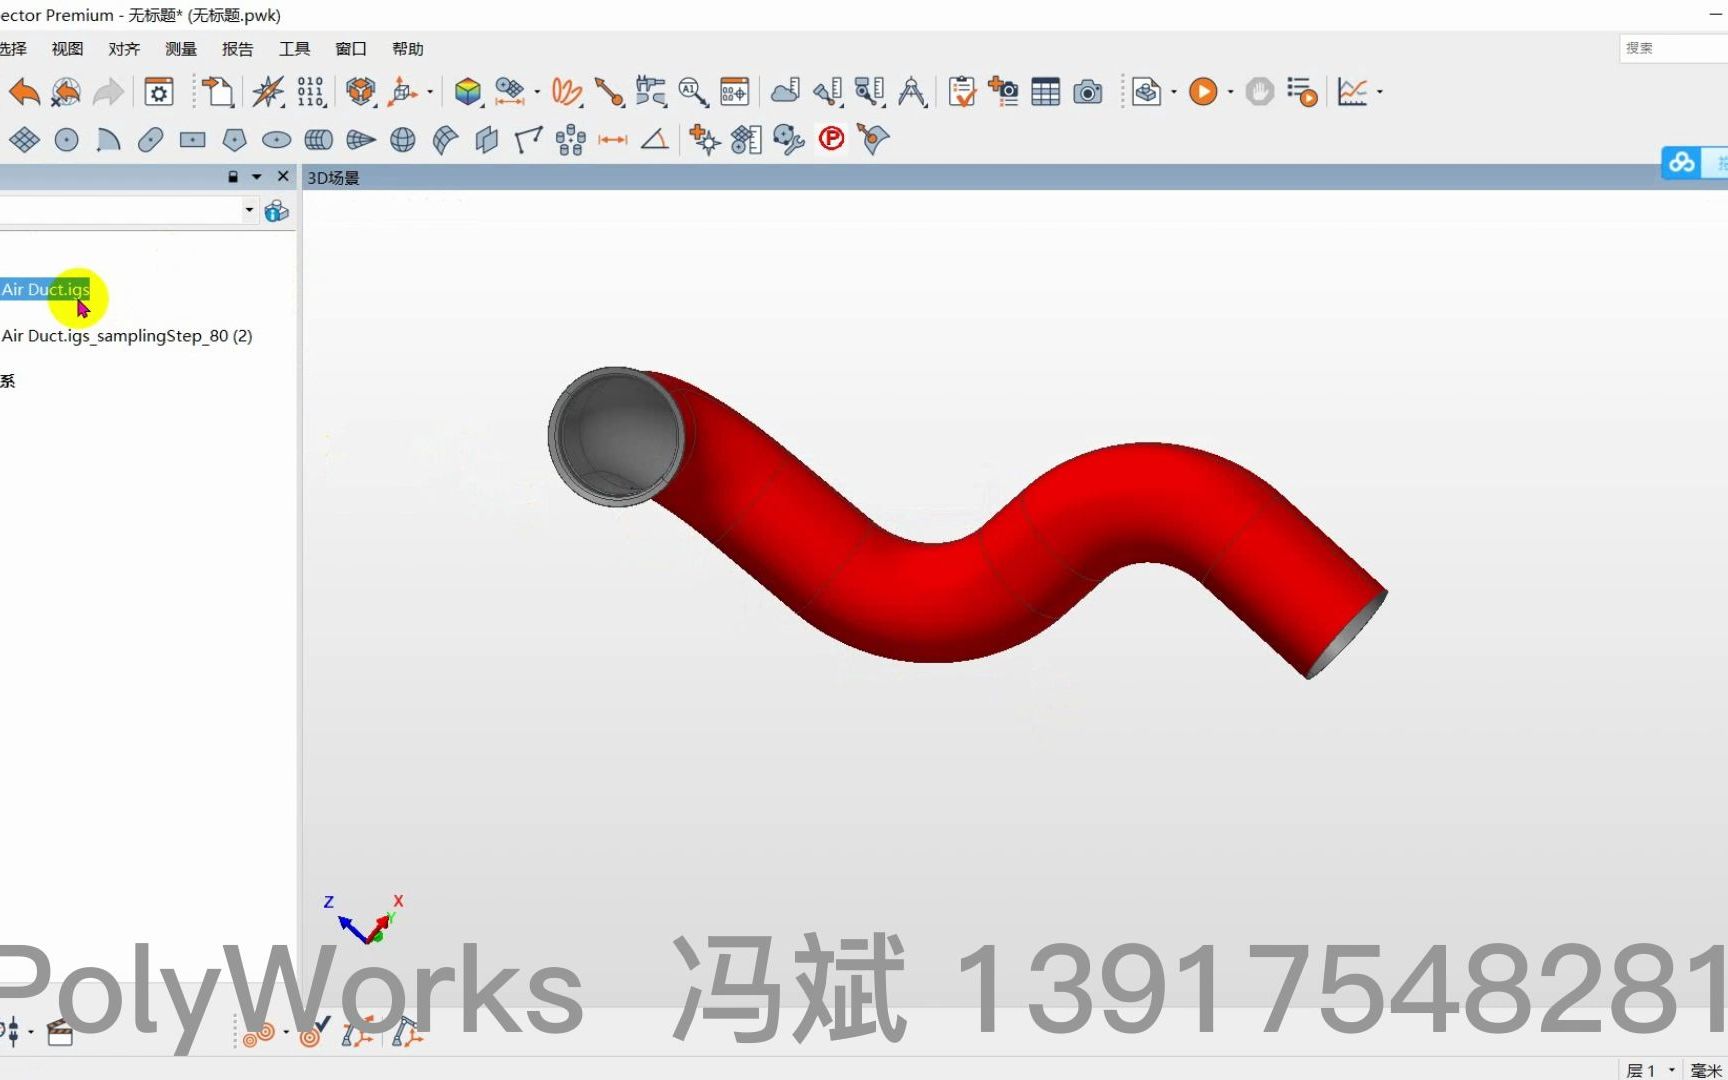Click the line chart trend icon

1352,92
